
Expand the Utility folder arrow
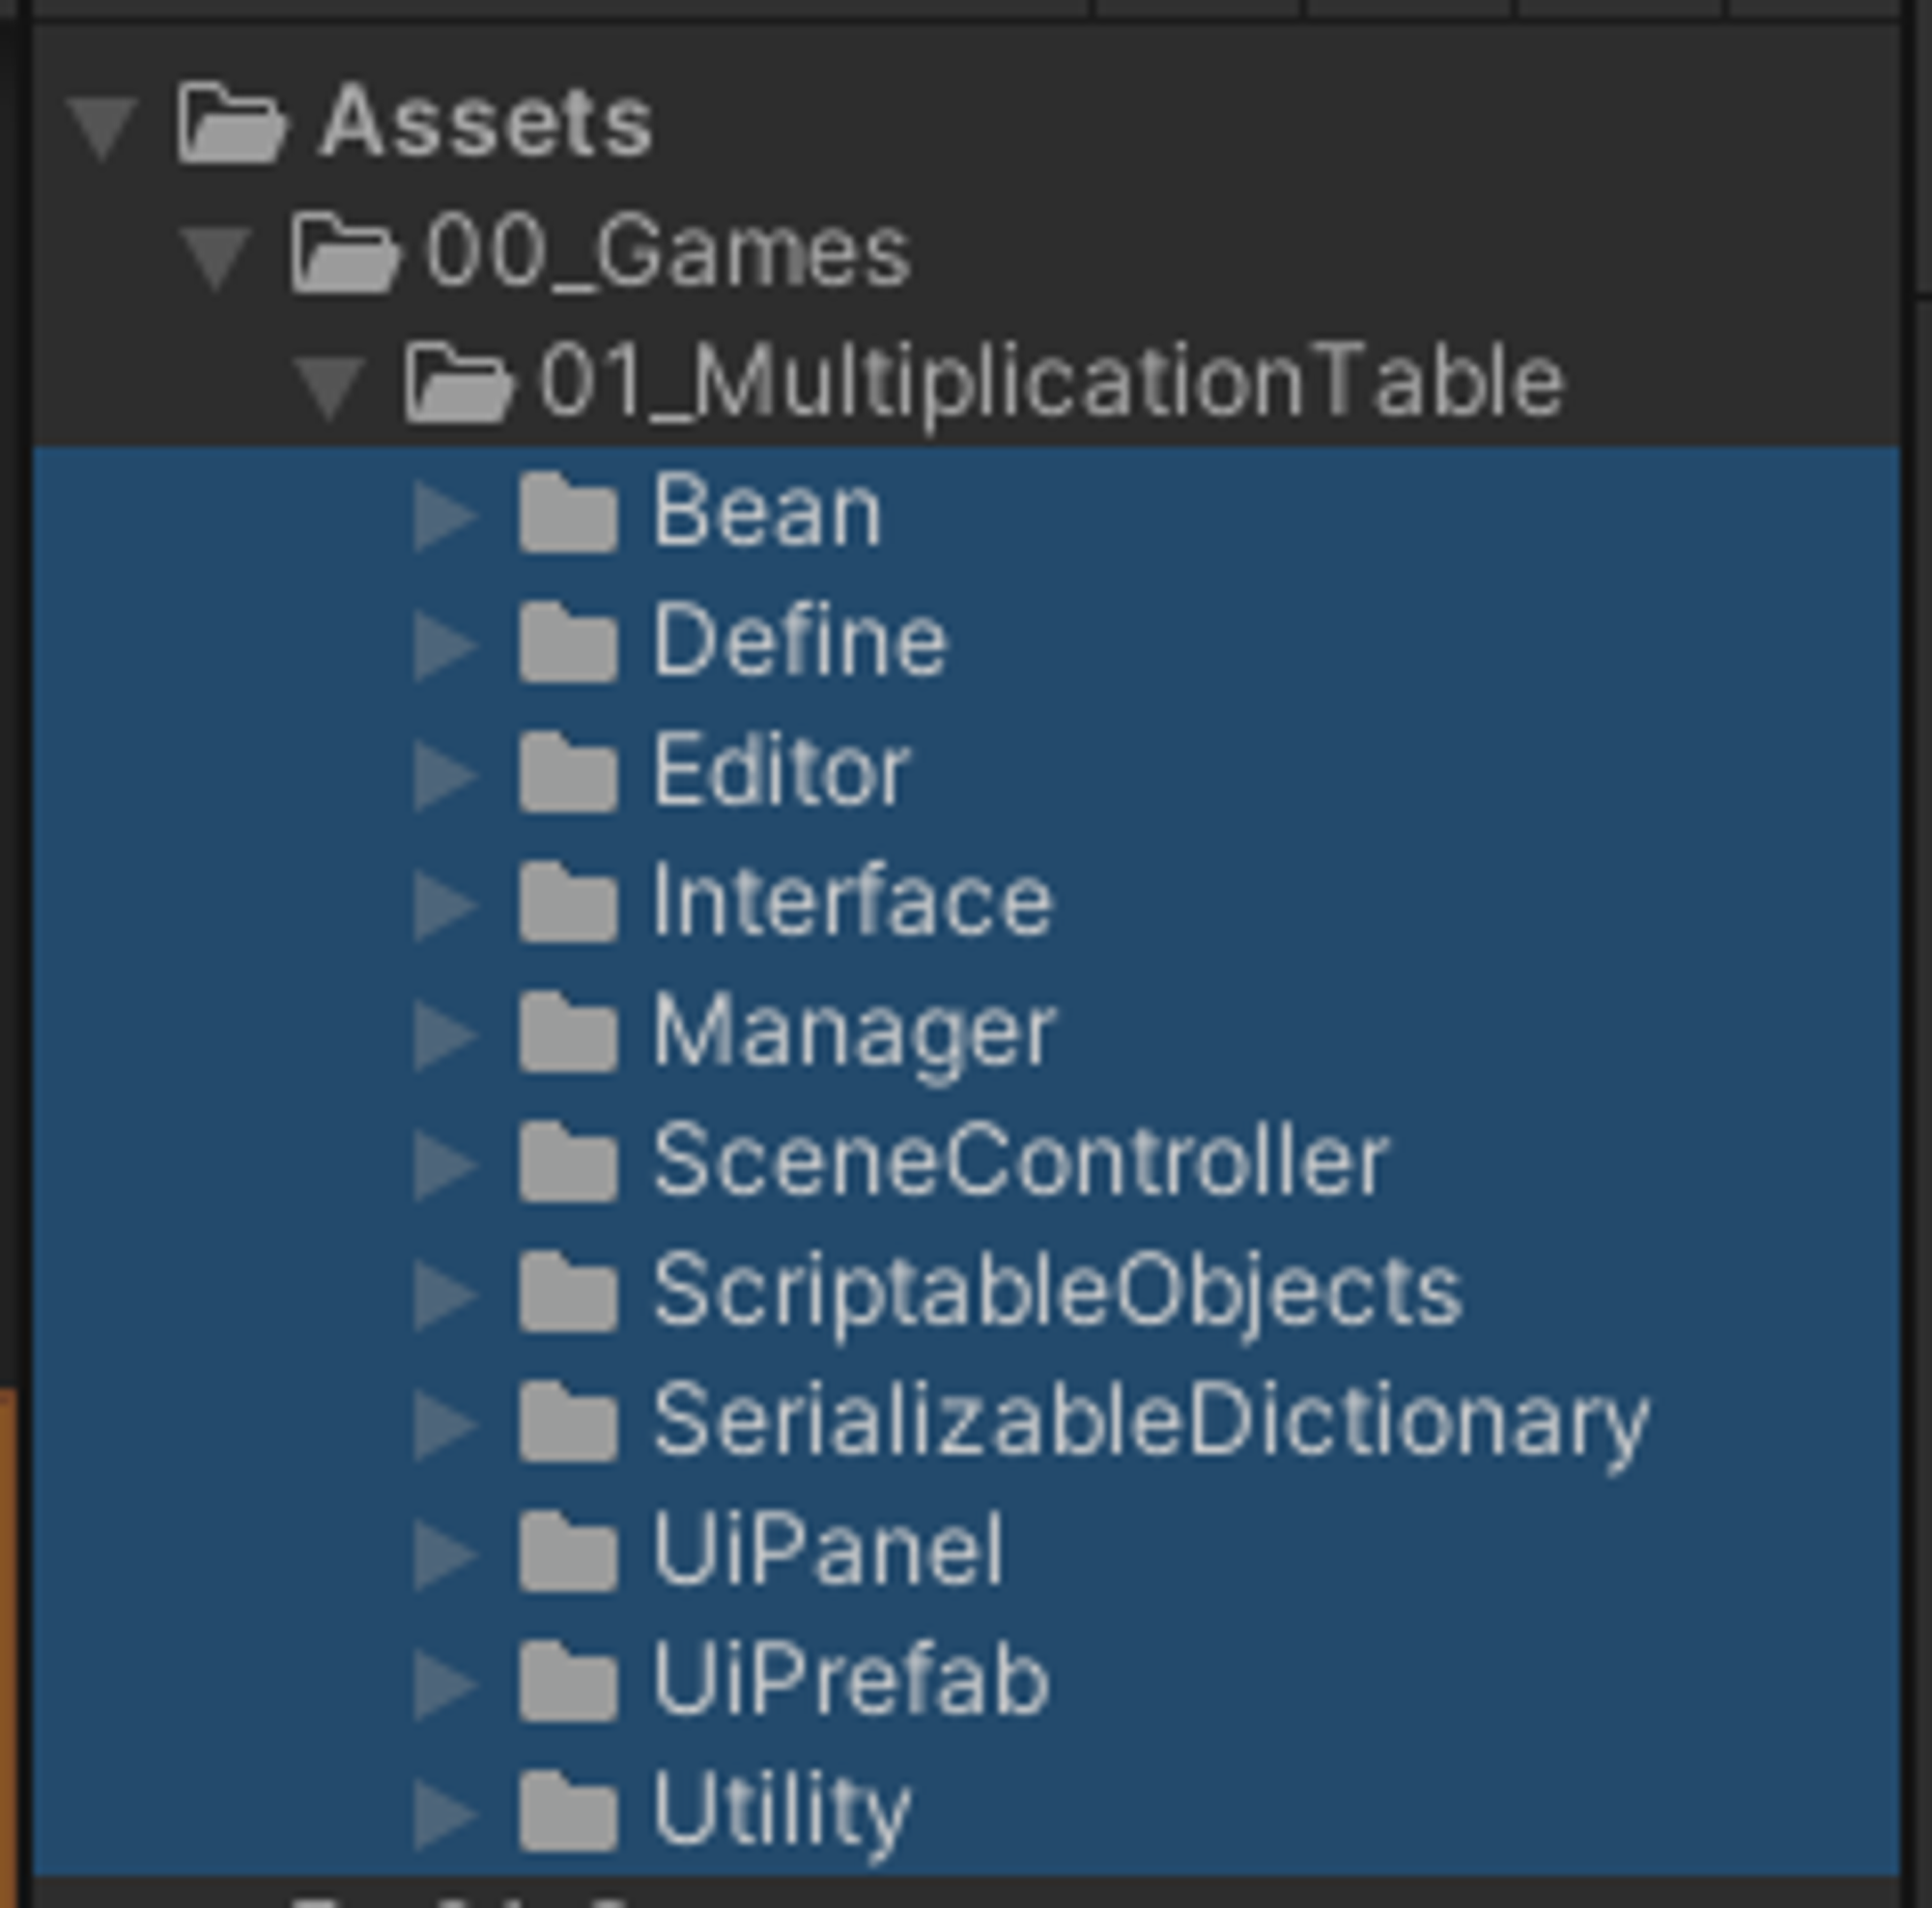[445, 1814]
